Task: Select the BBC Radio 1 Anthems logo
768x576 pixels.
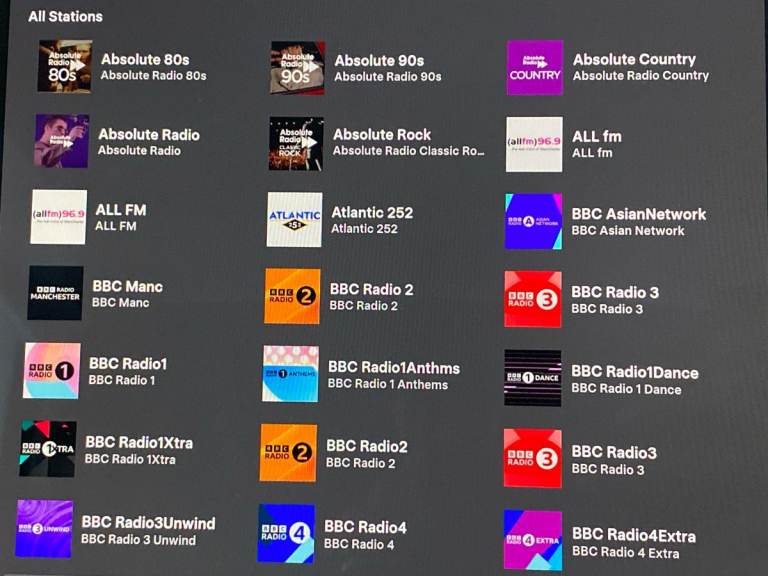Action: [290, 374]
